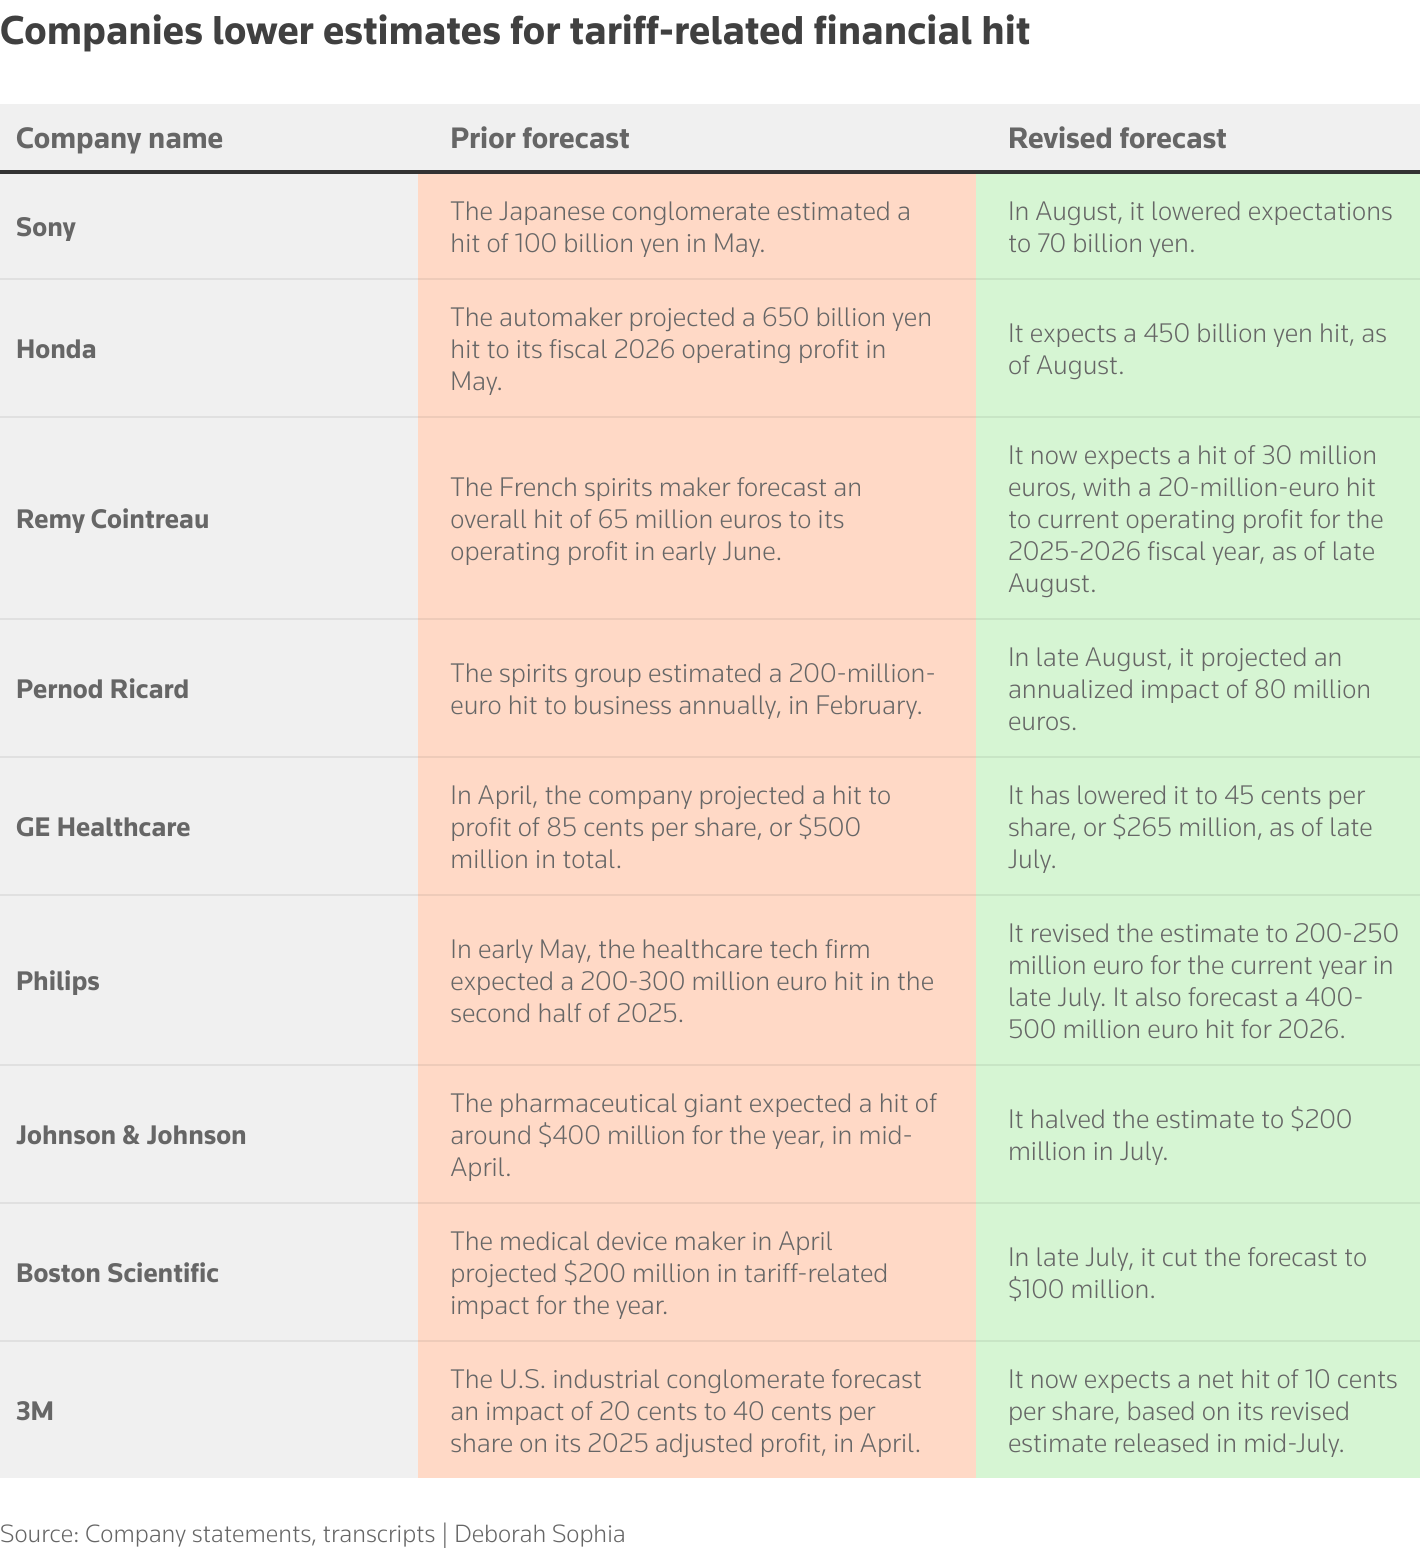
Task: Click the Revised forecast column header
Action: tap(1116, 138)
